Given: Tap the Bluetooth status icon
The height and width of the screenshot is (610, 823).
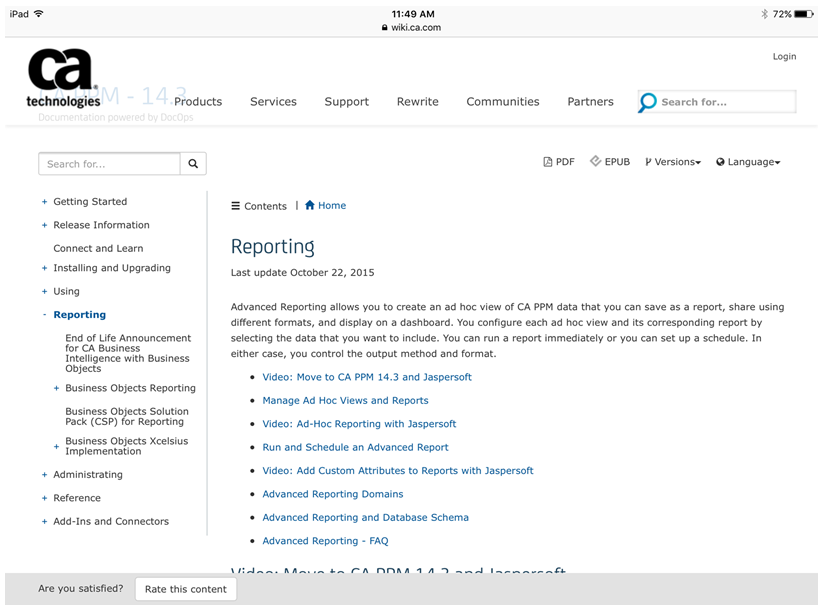Looking at the screenshot, I should (764, 14).
